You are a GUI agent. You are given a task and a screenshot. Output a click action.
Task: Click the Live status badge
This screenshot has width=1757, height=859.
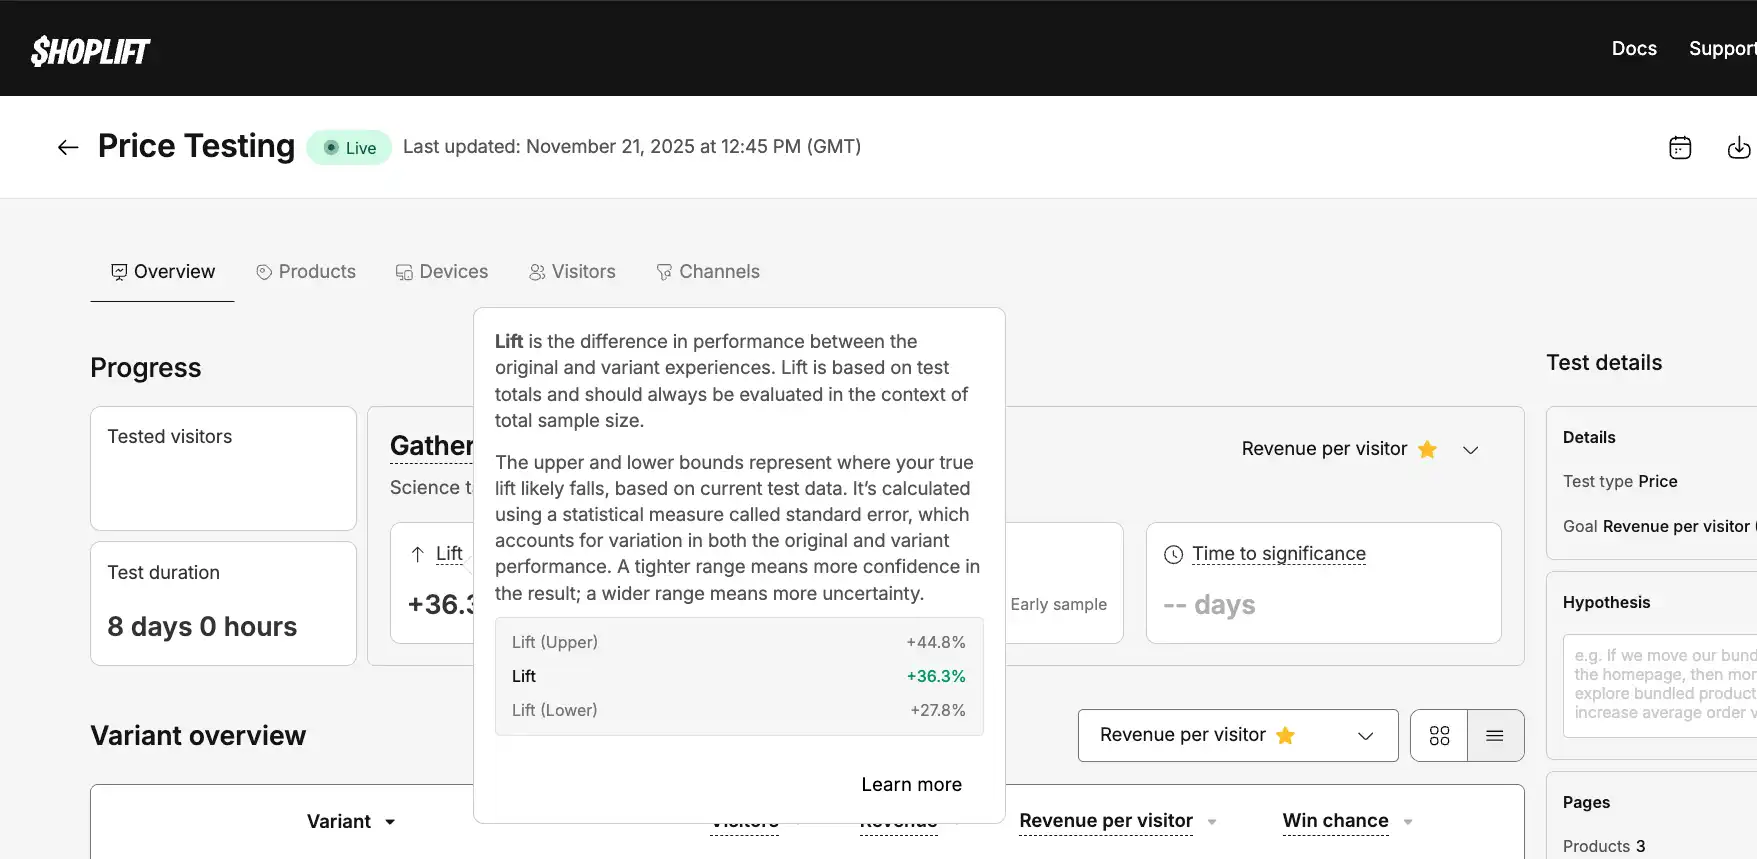349,148
